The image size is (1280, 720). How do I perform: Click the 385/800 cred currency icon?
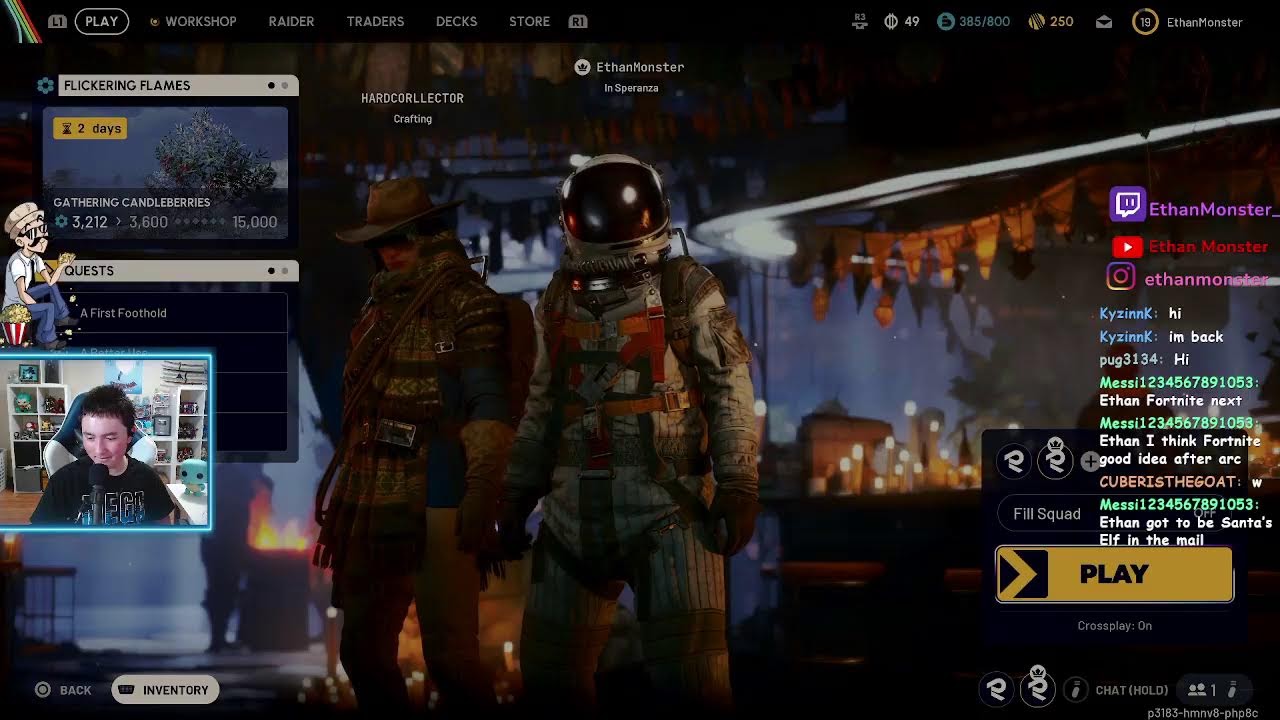tap(945, 21)
